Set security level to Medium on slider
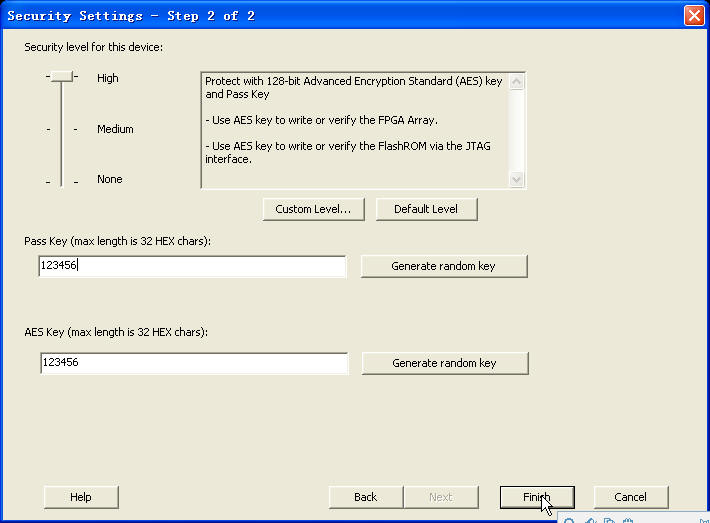Viewport: 710px width, 523px height. (62, 130)
